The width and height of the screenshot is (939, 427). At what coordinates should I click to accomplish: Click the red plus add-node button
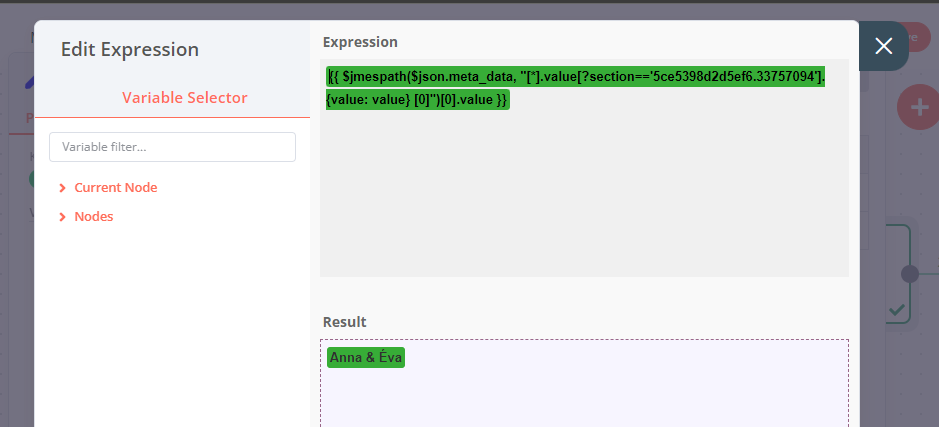click(919, 107)
